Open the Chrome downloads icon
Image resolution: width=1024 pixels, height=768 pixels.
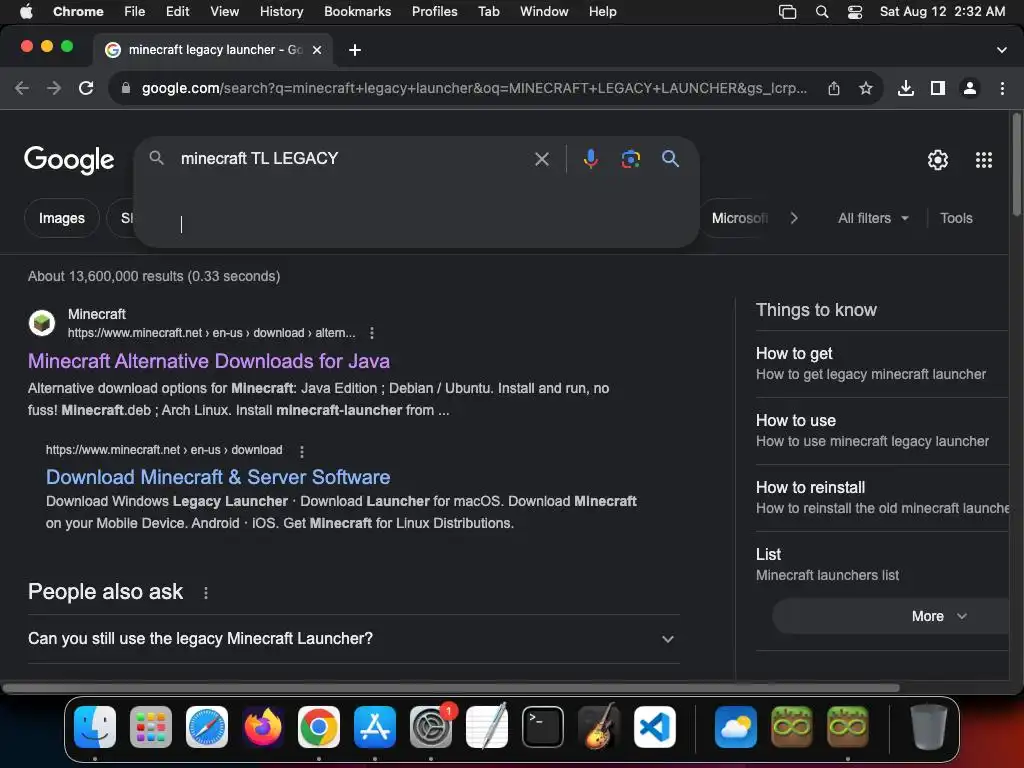pos(906,88)
